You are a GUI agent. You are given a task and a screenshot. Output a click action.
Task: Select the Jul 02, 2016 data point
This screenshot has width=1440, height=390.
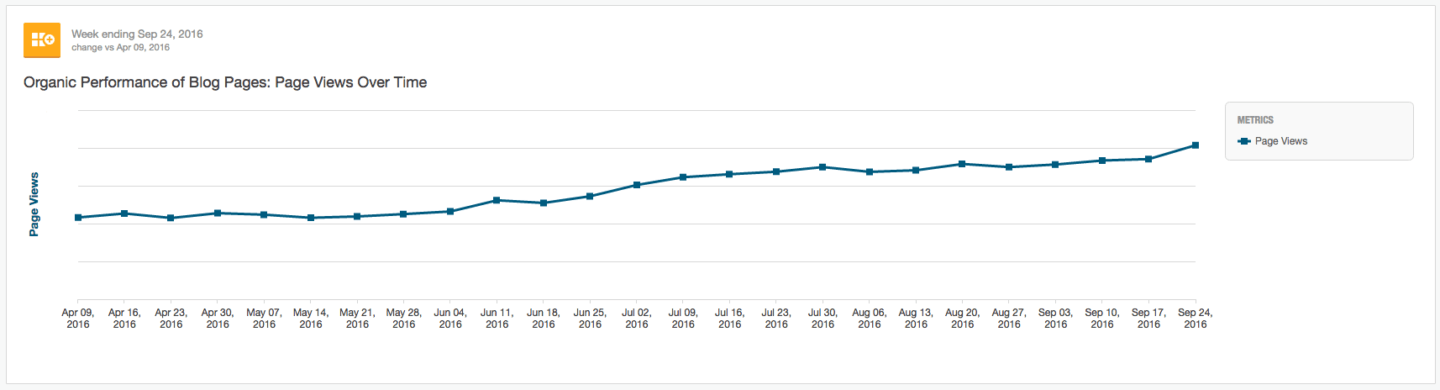tap(637, 185)
